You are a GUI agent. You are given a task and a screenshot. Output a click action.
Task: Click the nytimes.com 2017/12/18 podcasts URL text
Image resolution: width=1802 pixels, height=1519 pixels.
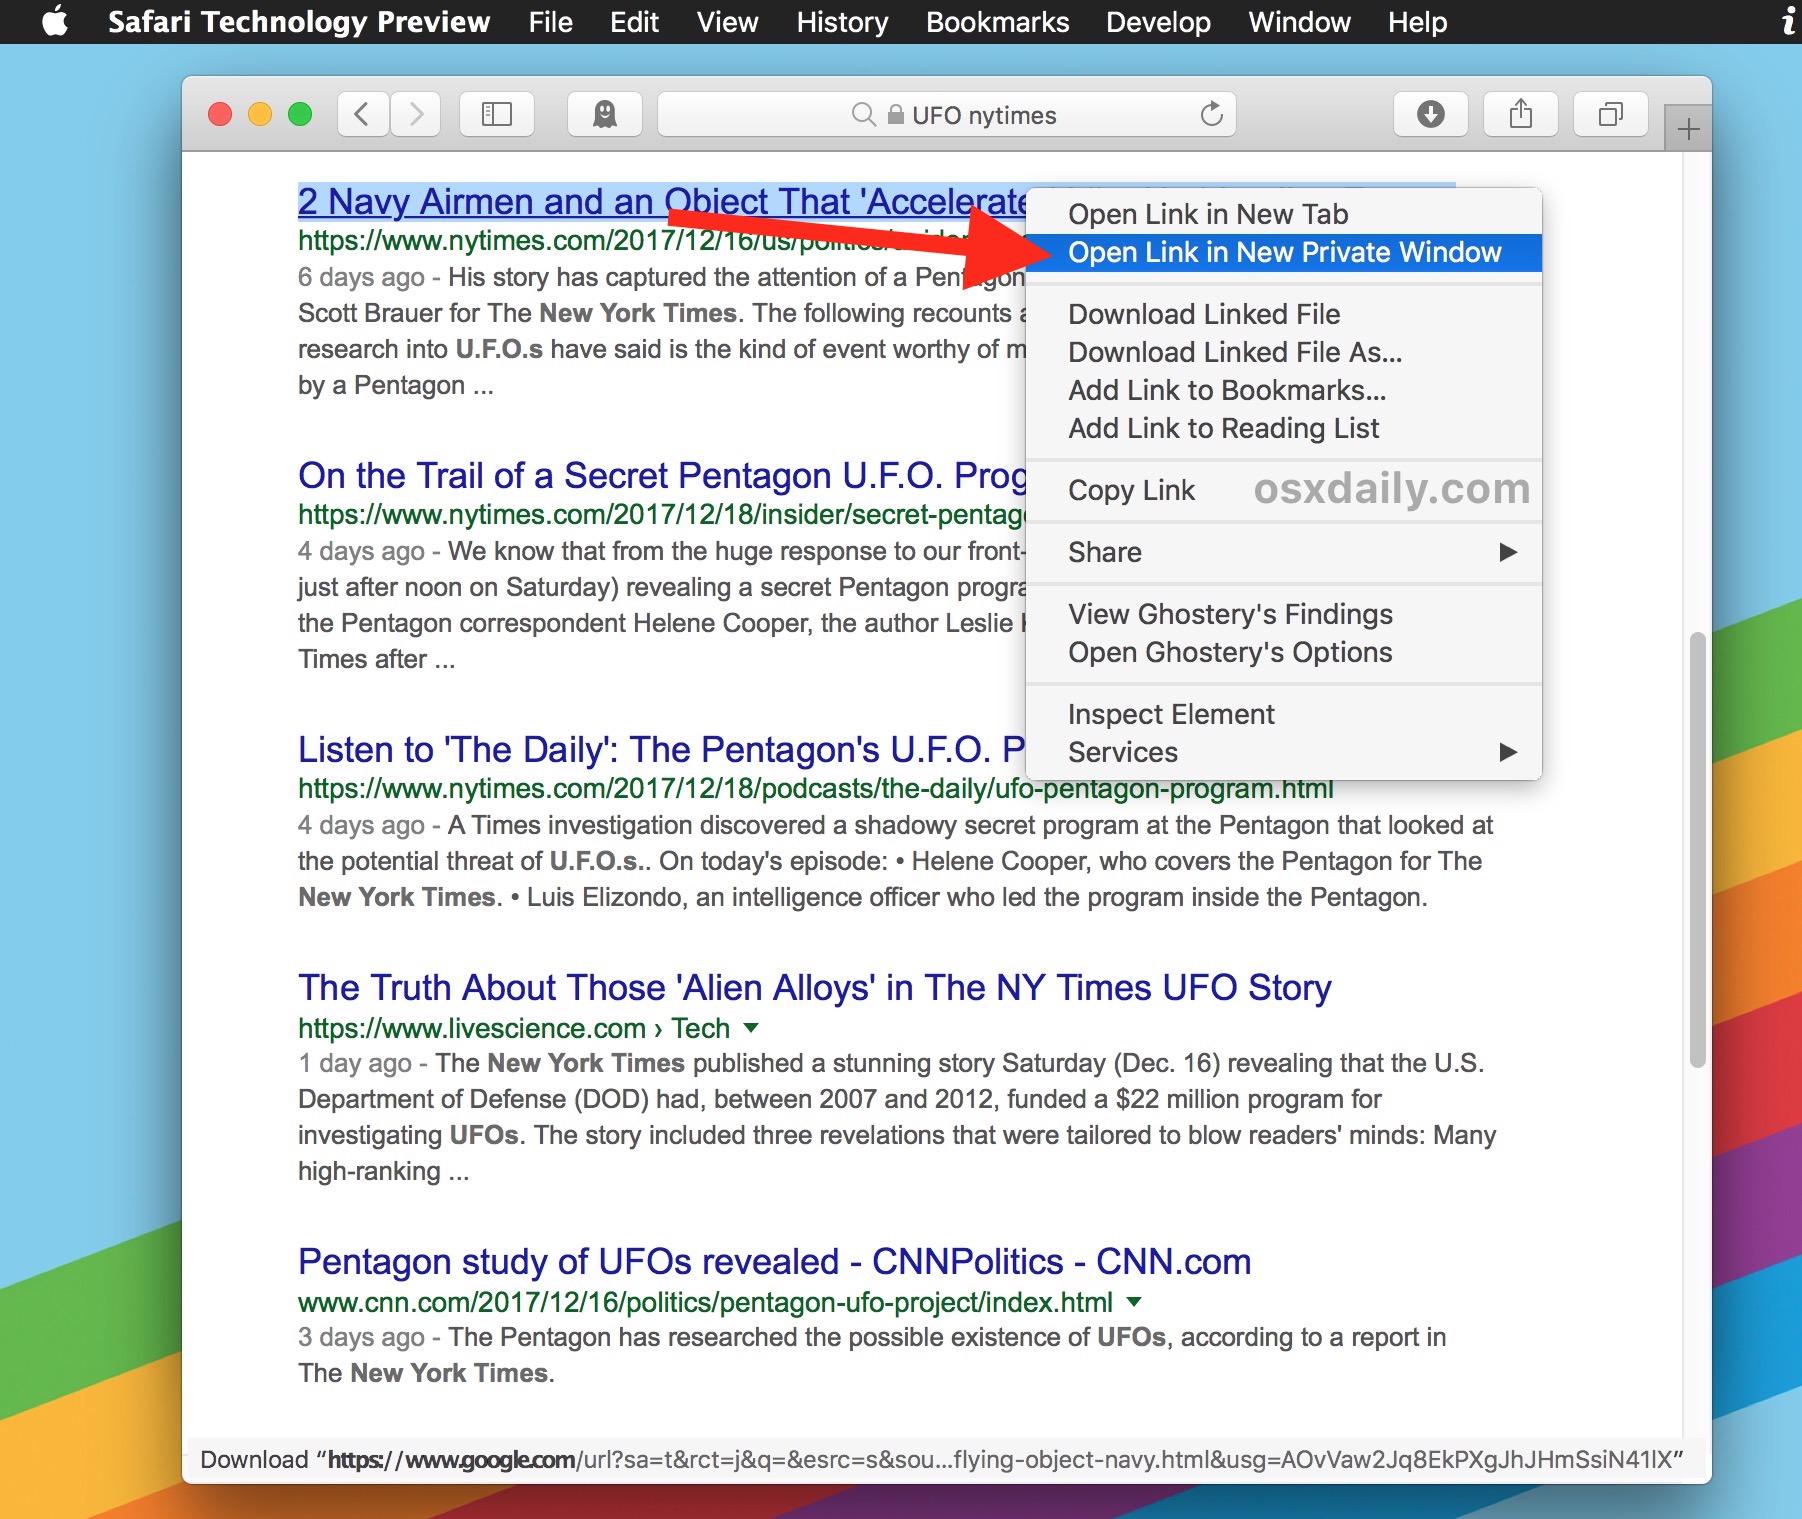click(816, 789)
